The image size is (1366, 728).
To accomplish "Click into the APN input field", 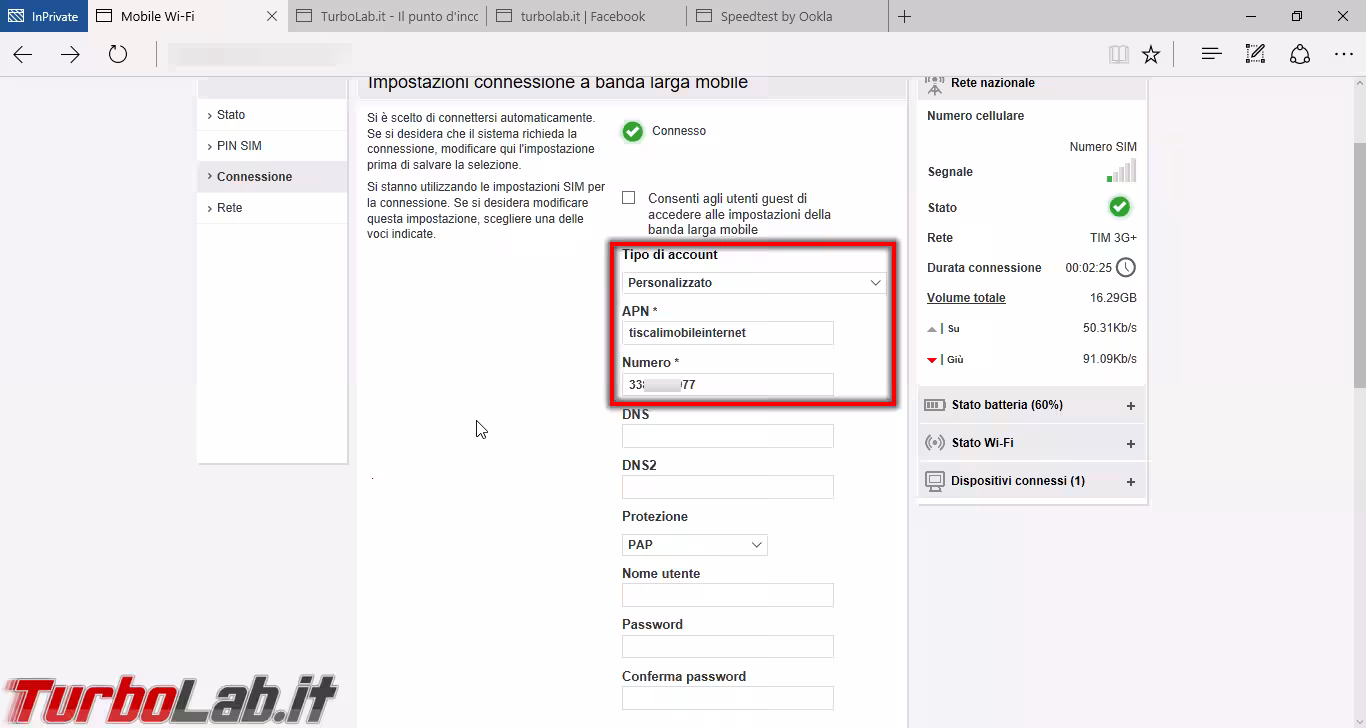I will [x=727, y=333].
